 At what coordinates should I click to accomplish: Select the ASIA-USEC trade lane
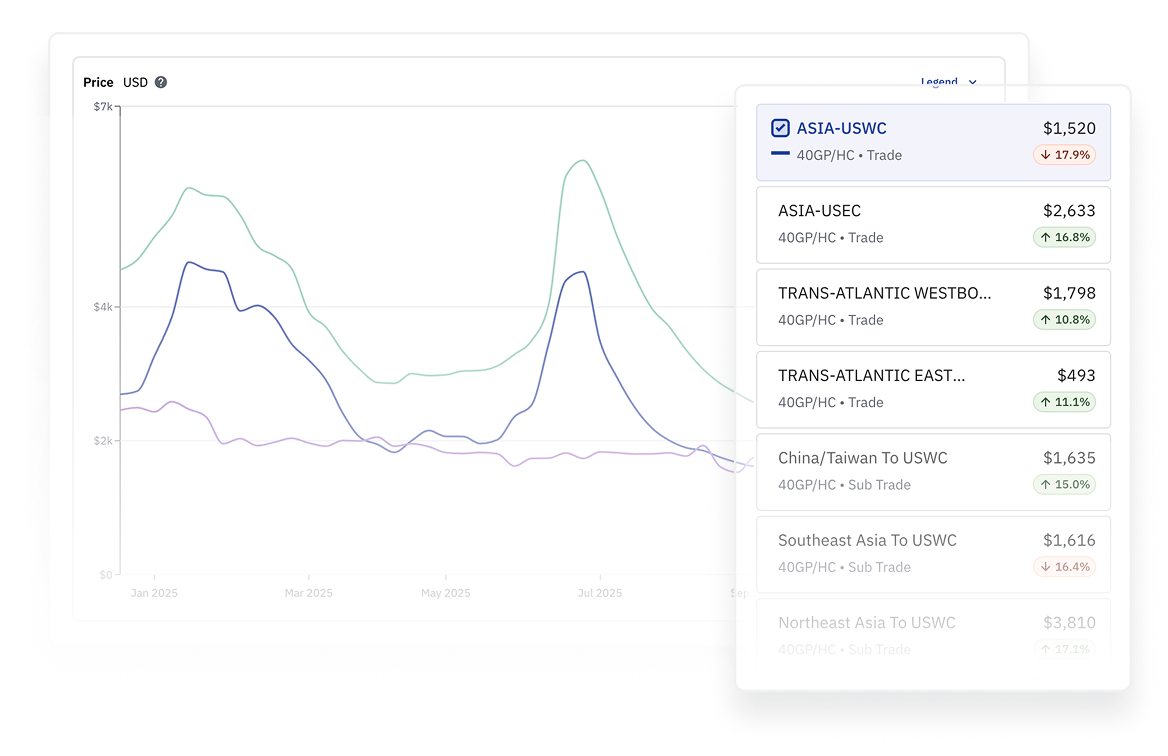click(x=932, y=224)
